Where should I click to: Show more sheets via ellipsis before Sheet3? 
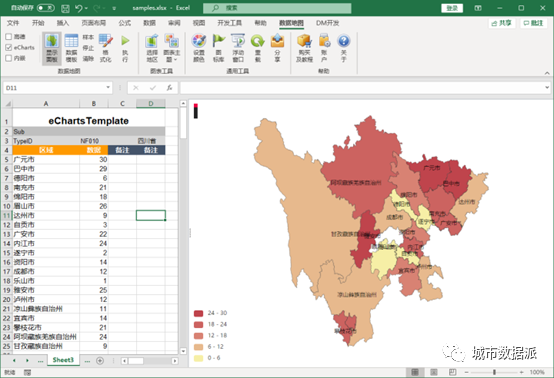point(41,361)
